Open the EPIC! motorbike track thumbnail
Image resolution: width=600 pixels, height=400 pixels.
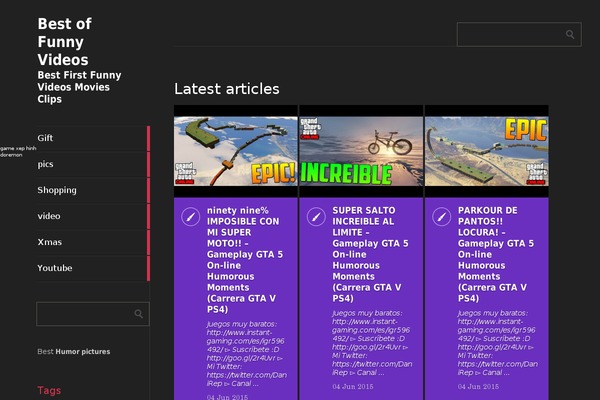coord(236,151)
